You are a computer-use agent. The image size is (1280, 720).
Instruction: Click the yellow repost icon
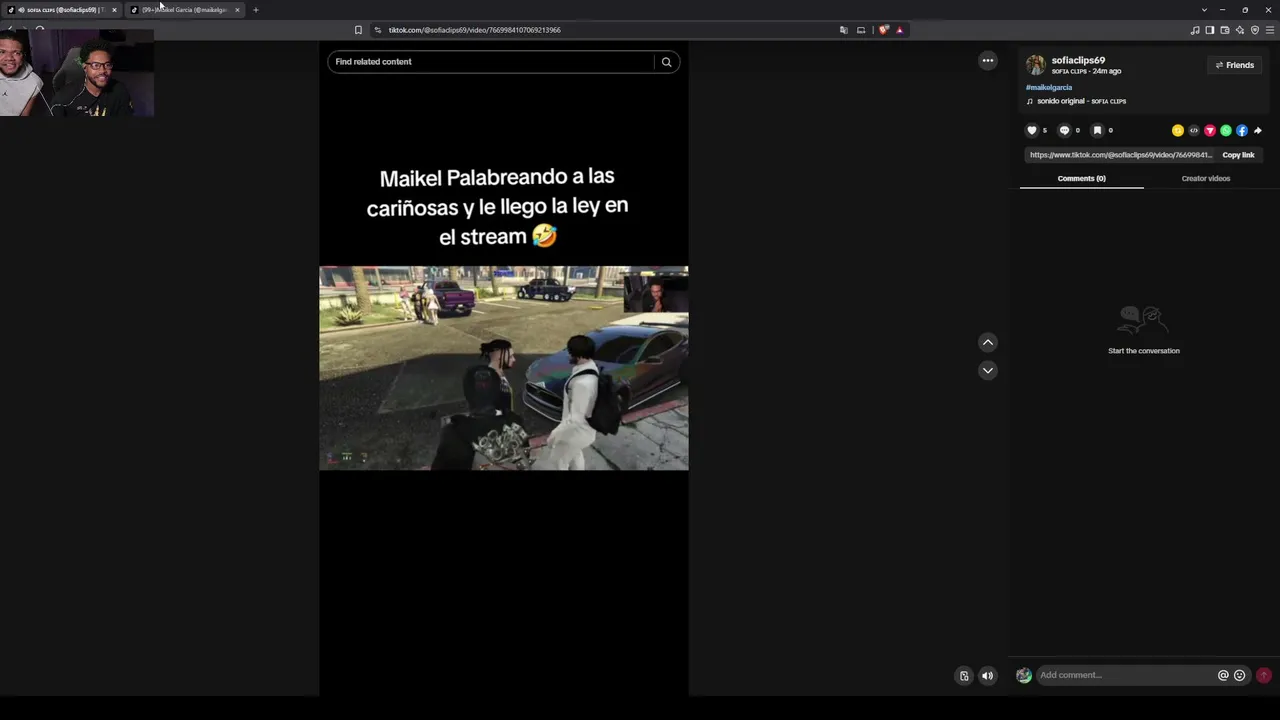click(x=1178, y=130)
